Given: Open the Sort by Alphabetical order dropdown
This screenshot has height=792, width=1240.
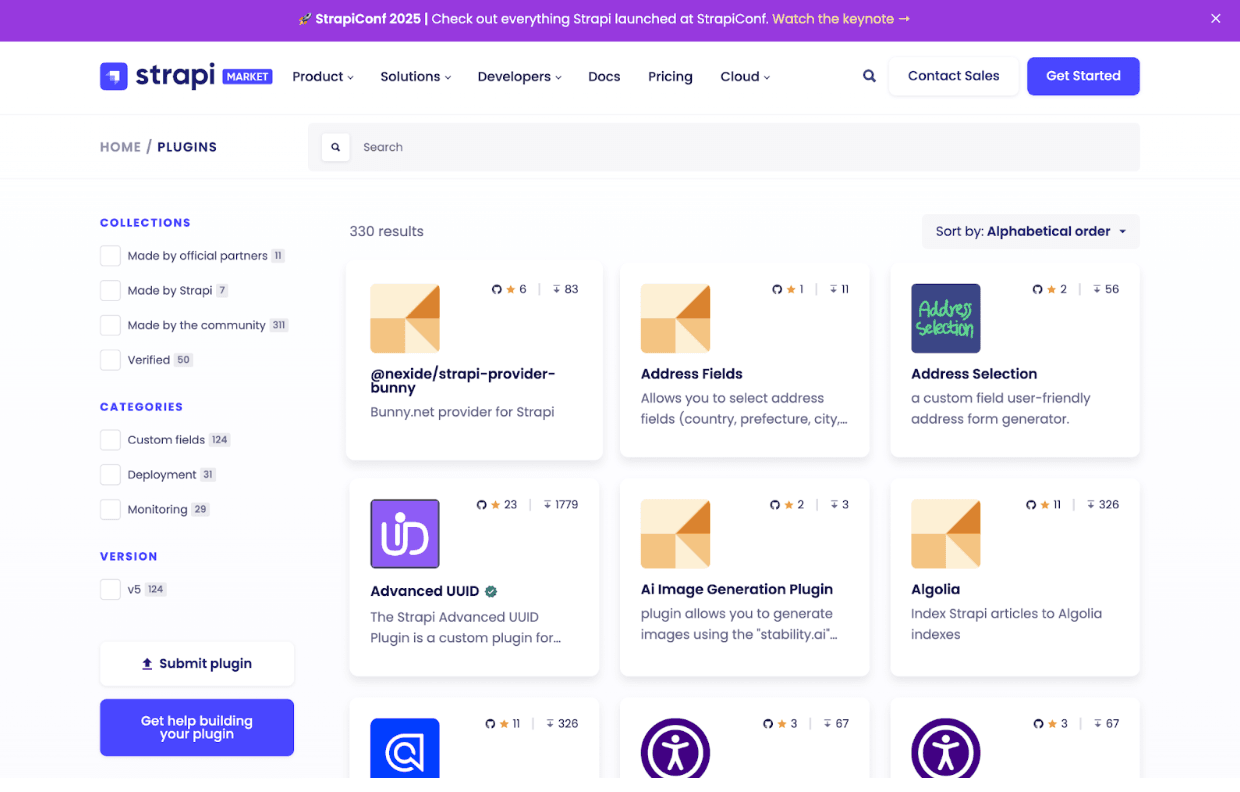Looking at the screenshot, I should coord(1031,231).
